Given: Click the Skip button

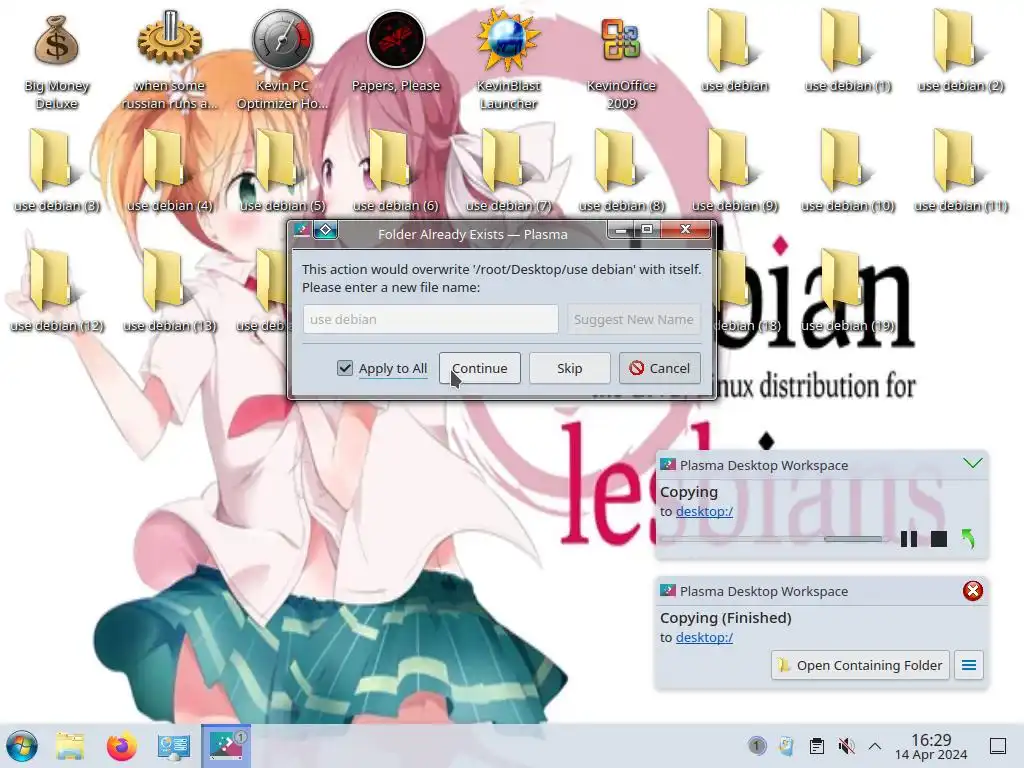Looking at the screenshot, I should 569,368.
